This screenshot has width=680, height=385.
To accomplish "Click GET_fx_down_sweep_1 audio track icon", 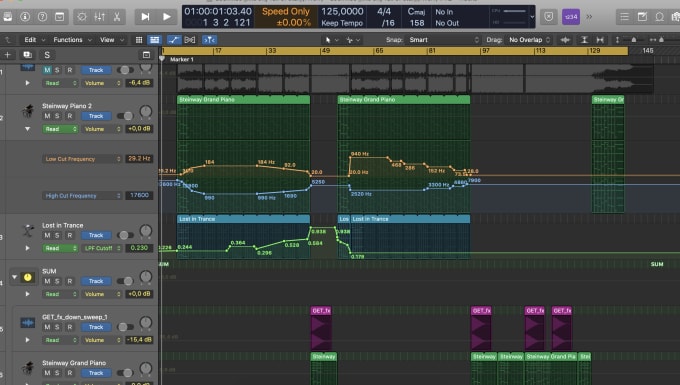I will [x=28, y=323].
